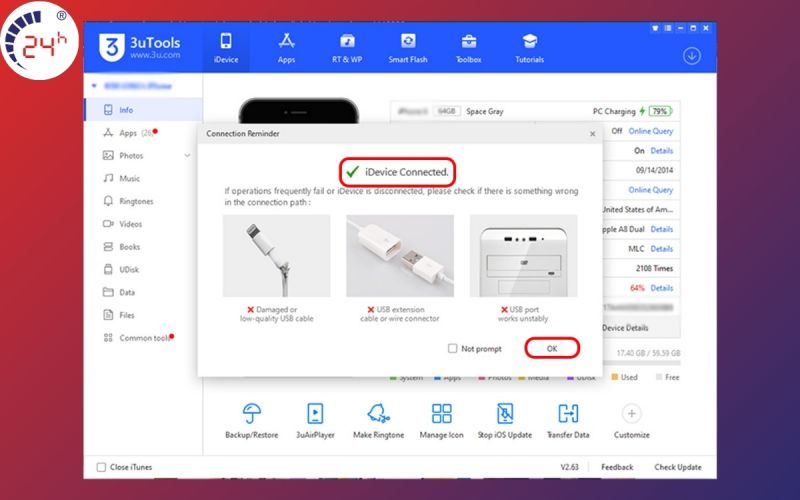Select Apps (26) in the sidebar
The width and height of the screenshot is (800, 500).
143,133
